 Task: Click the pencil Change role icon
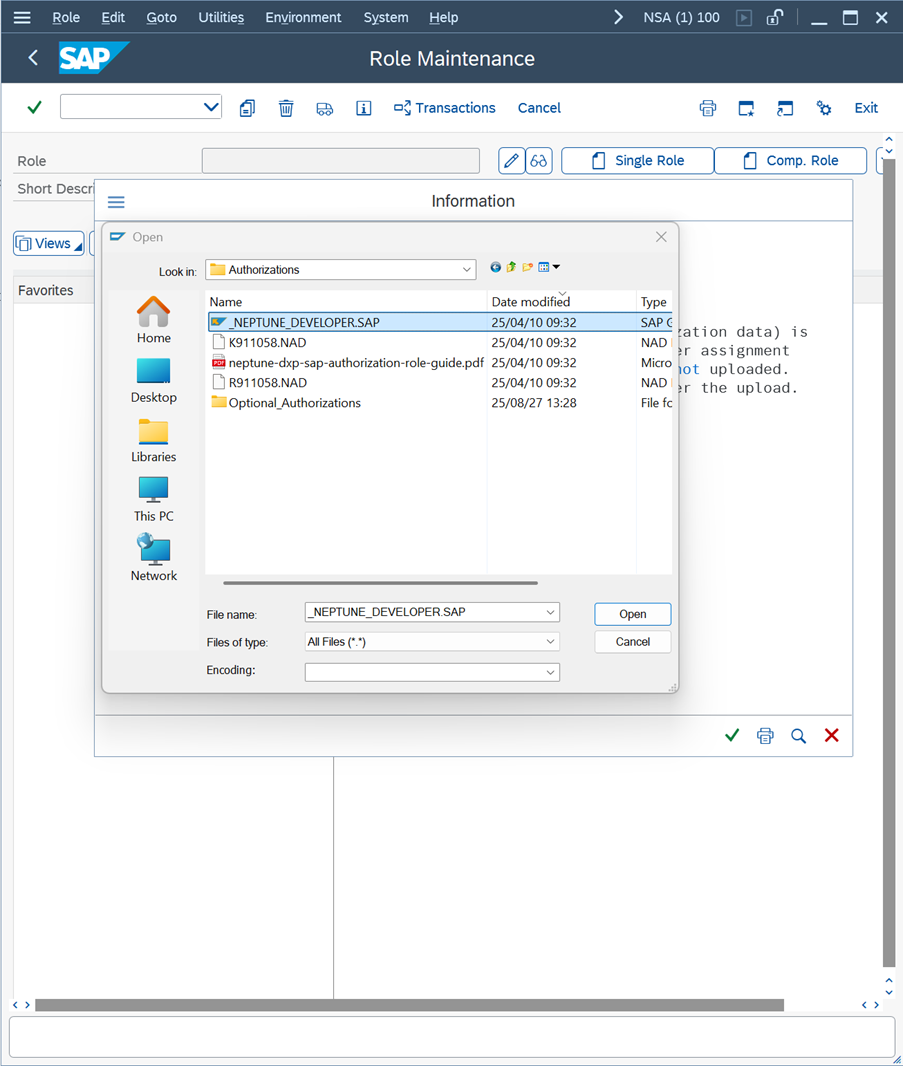click(511, 161)
